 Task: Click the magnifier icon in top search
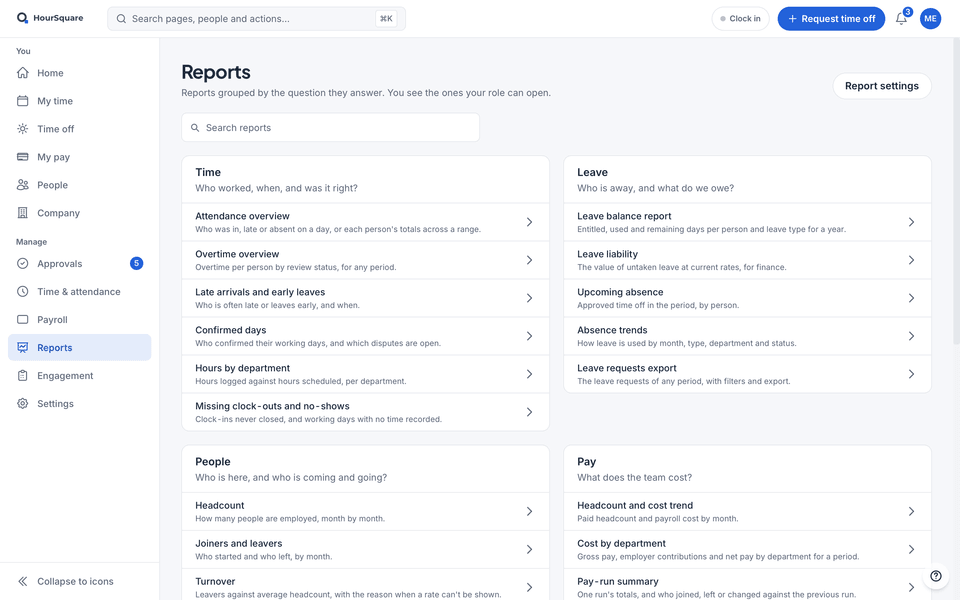[x=121, y=19]
